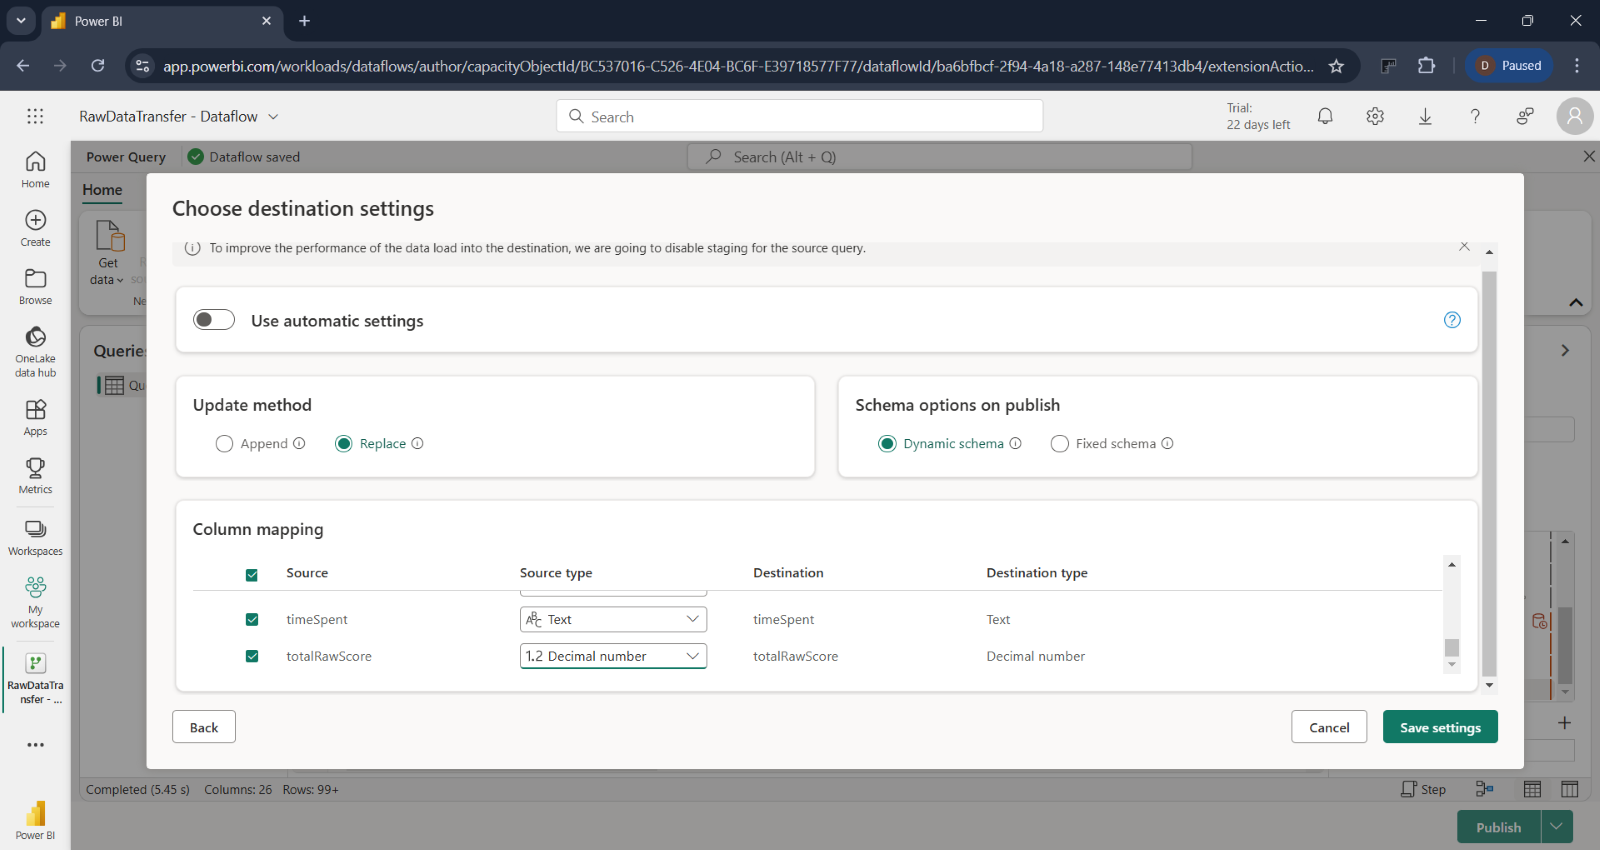Open the user account avatar

click(x=1575, y=116)
